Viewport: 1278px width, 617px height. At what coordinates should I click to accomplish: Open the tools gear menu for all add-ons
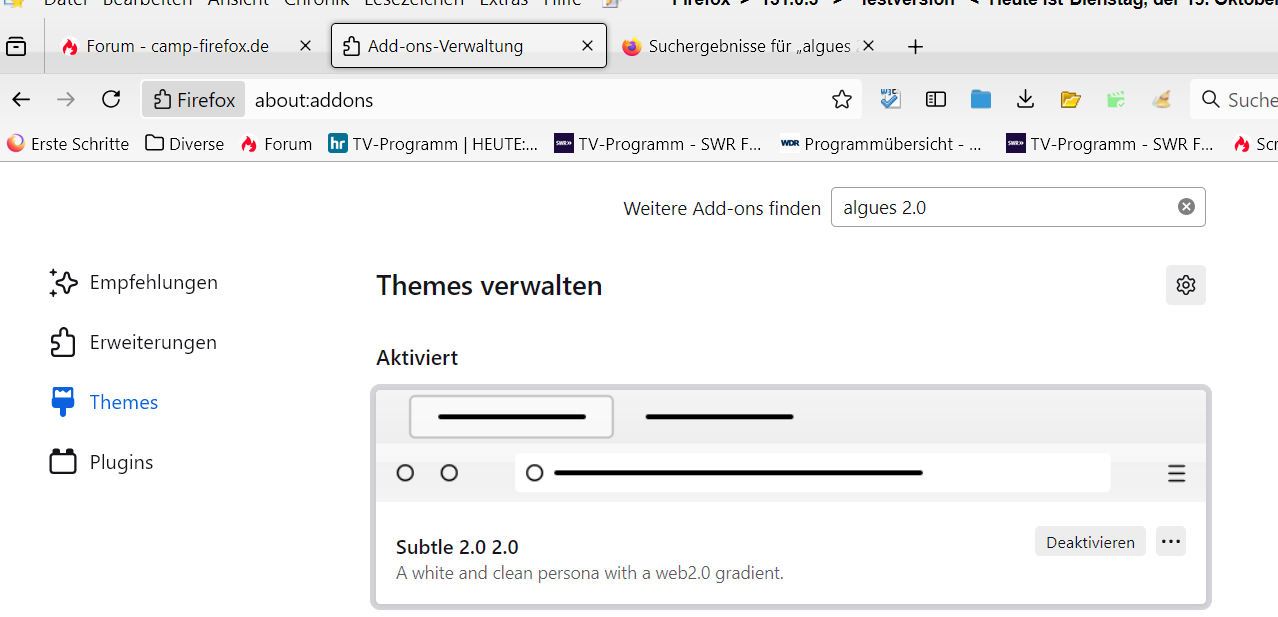pos(1186,285)
